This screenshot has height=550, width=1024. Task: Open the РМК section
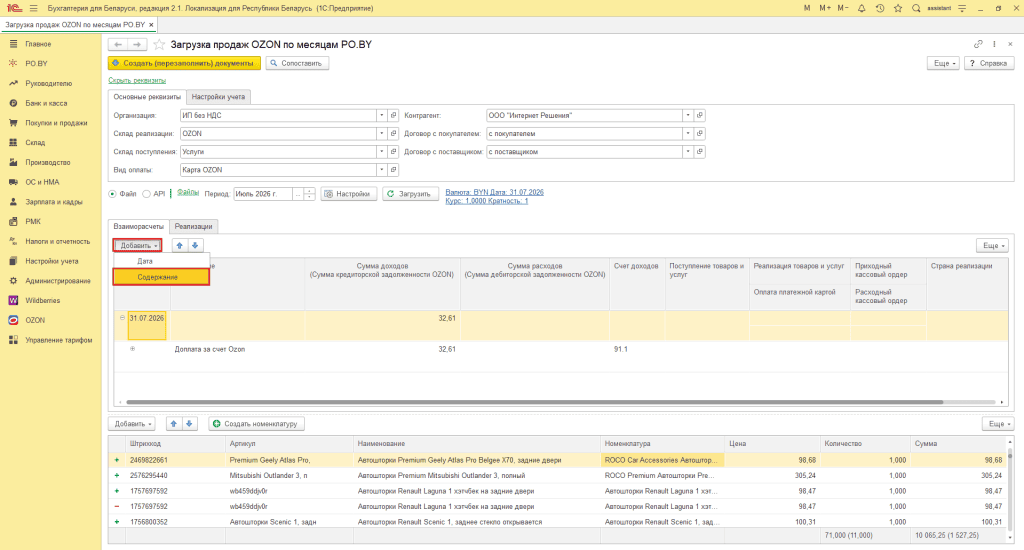pyautogui.click(x=33, y=221)
